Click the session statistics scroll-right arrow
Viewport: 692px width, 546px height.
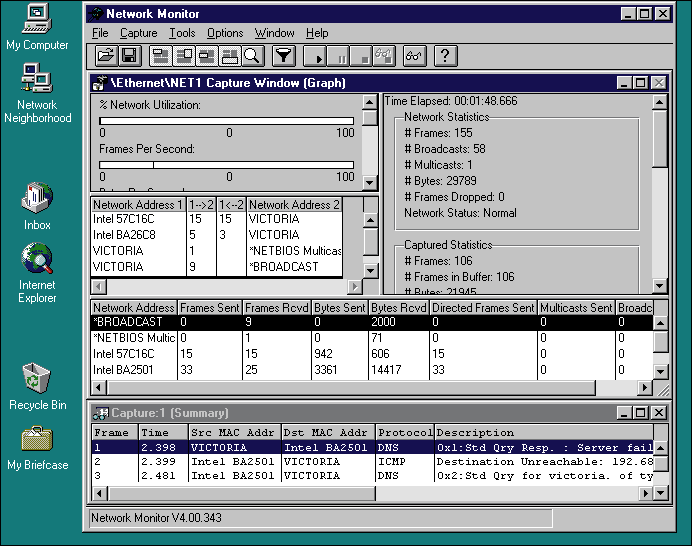tap(354, 286)
